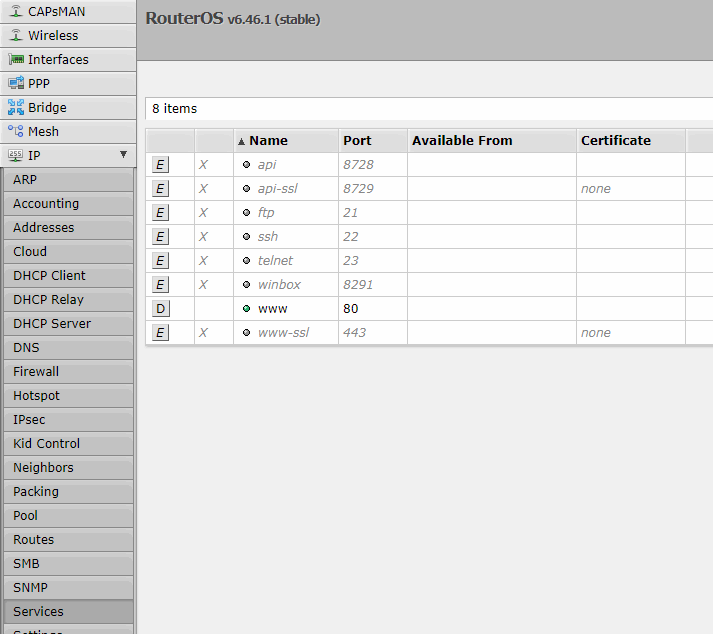
Task: Open Firewall page
Action: (x=68, y=372)
